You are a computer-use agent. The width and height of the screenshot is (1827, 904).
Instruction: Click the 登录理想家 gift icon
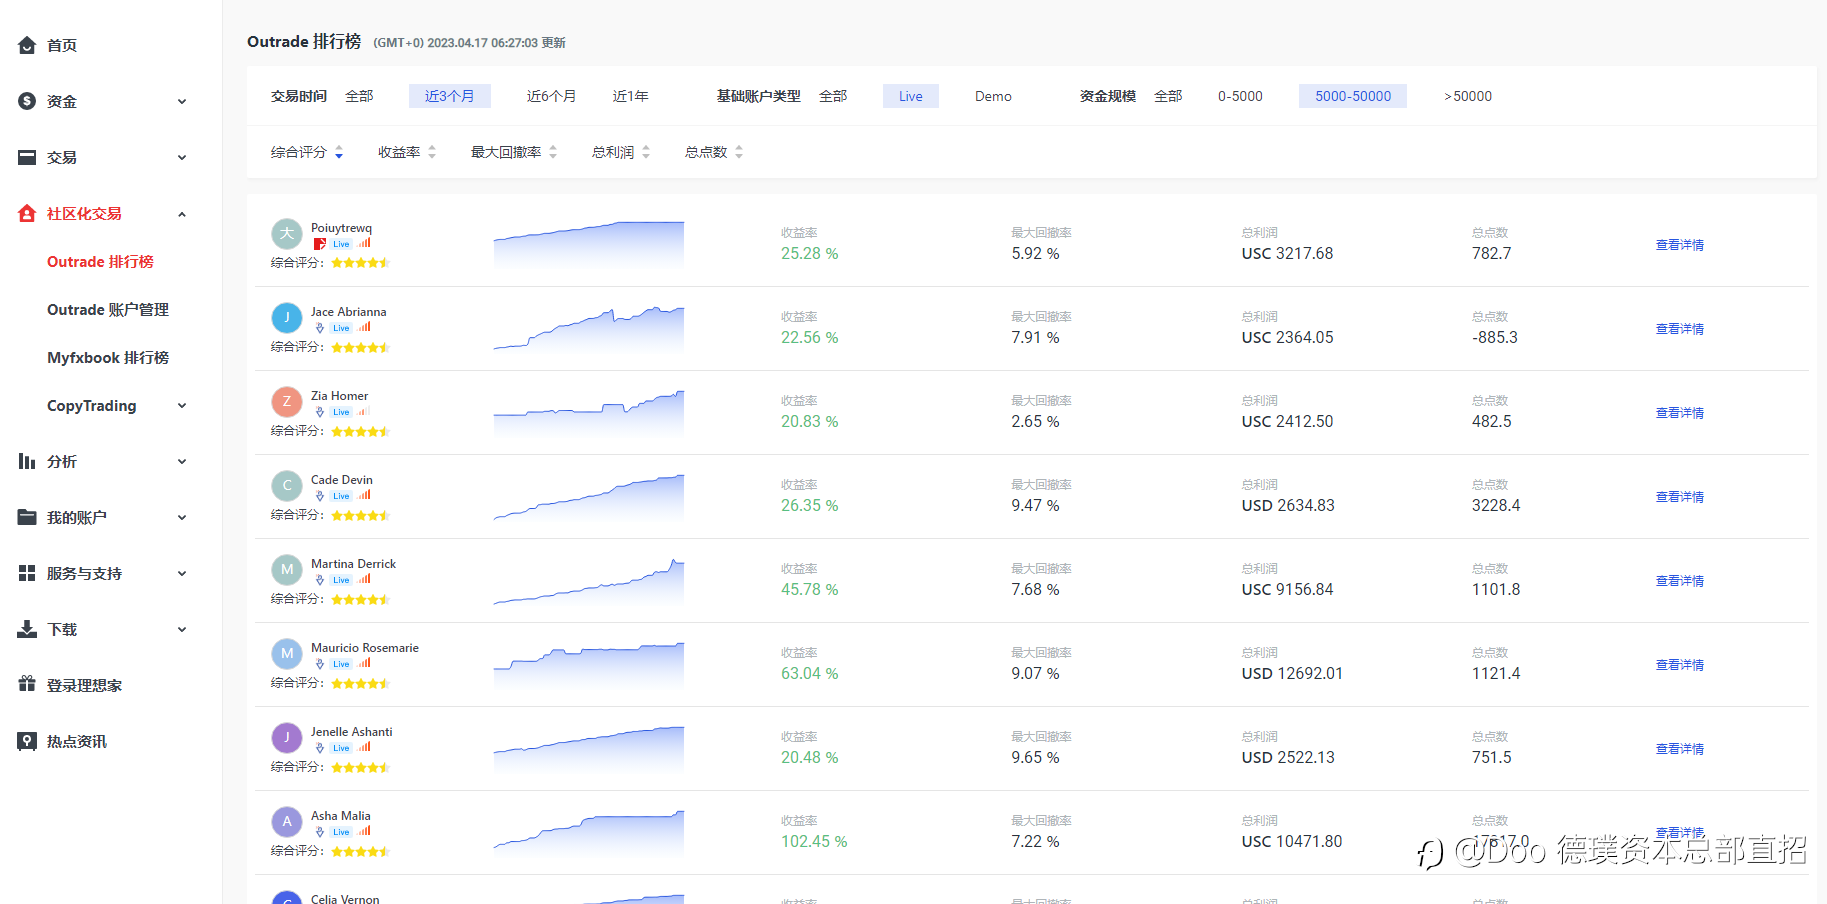pos(27,685)
